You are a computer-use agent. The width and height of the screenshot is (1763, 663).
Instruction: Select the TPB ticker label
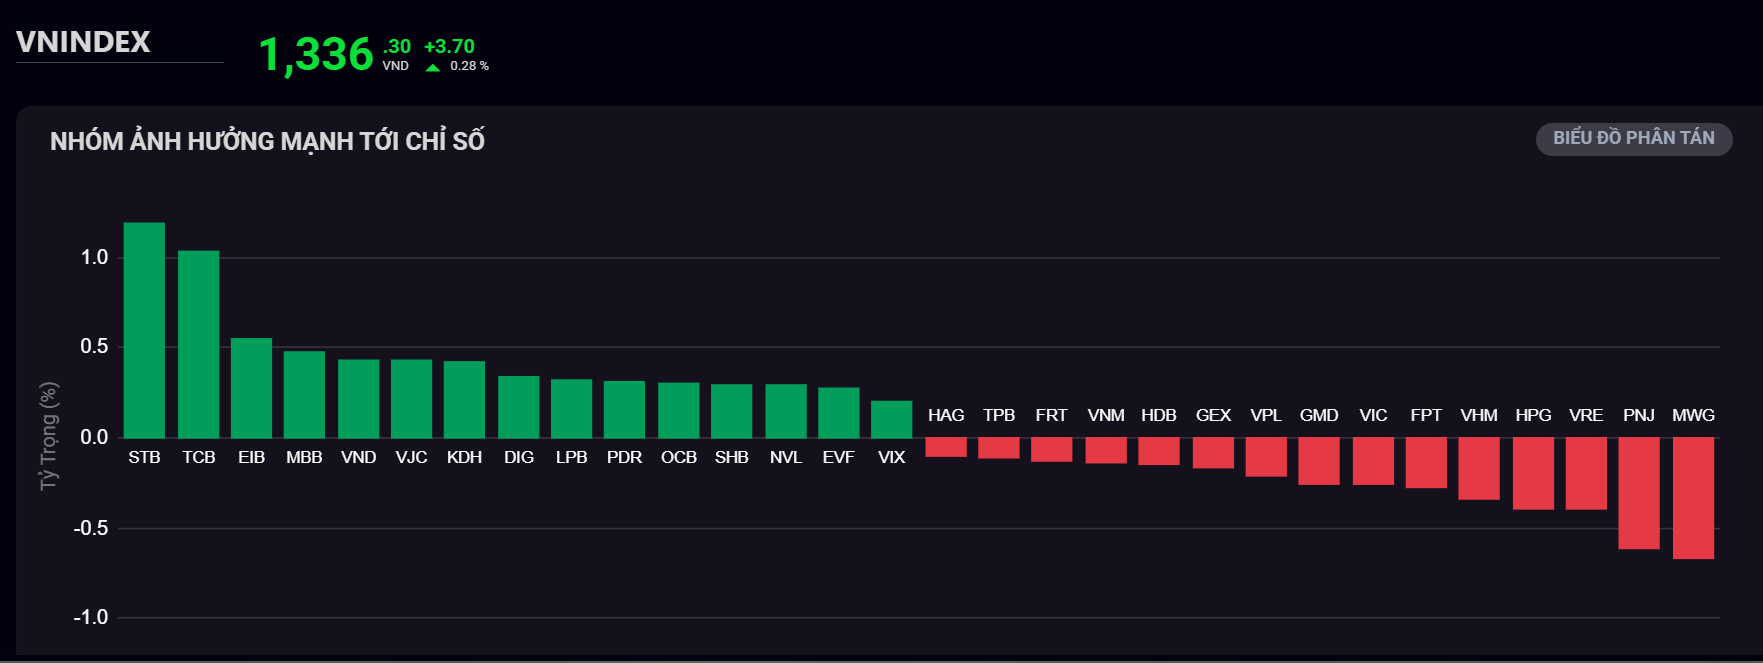point(998,415)
